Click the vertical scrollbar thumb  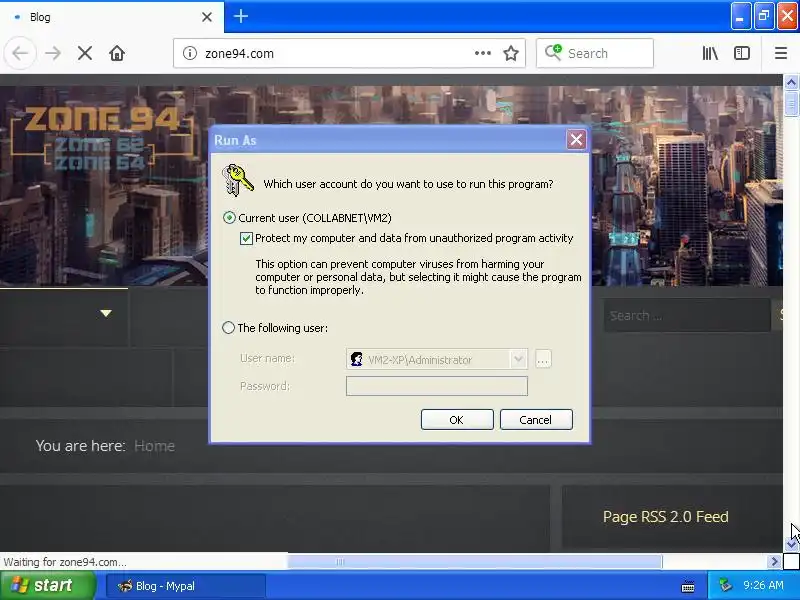pyautogui.click(x=791, y=104)
